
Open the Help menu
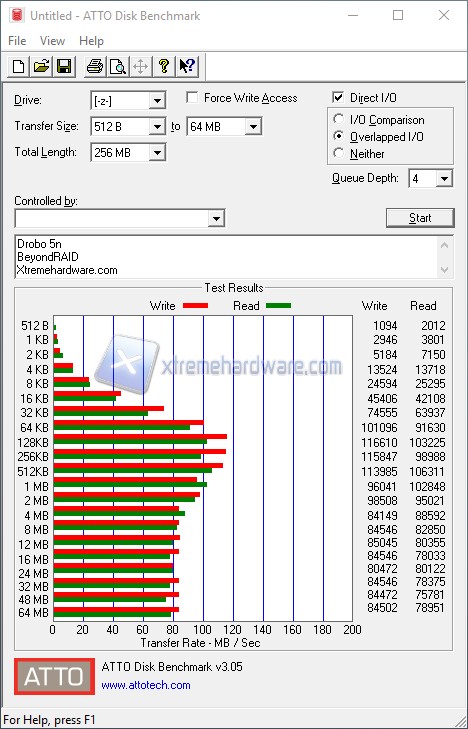coord(91,41)
